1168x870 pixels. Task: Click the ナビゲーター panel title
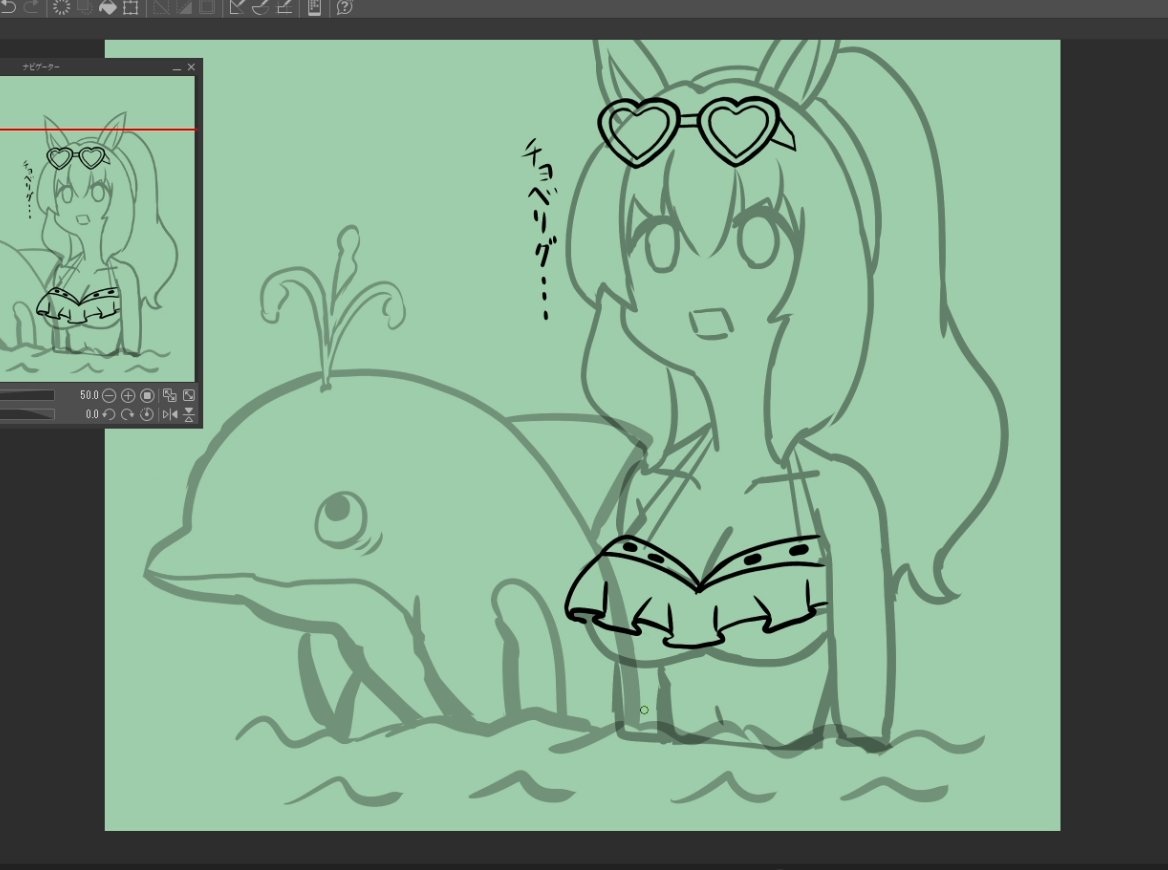(41, 67)
